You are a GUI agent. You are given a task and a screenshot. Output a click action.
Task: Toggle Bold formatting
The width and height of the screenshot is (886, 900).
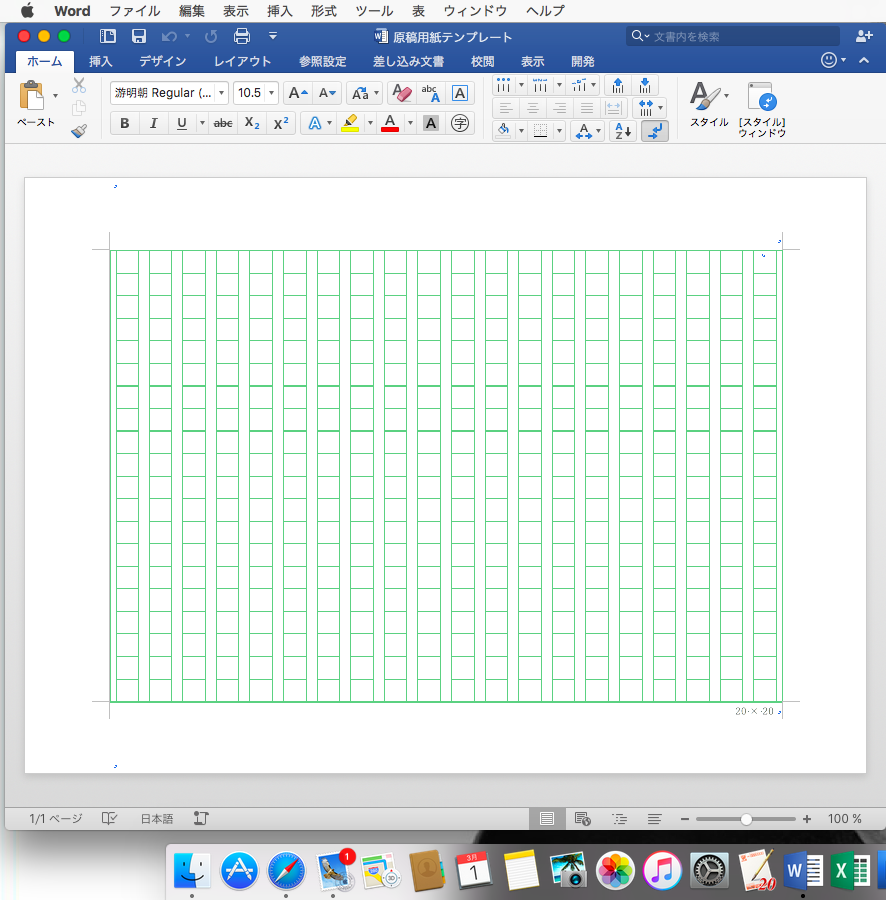(125, 124)
